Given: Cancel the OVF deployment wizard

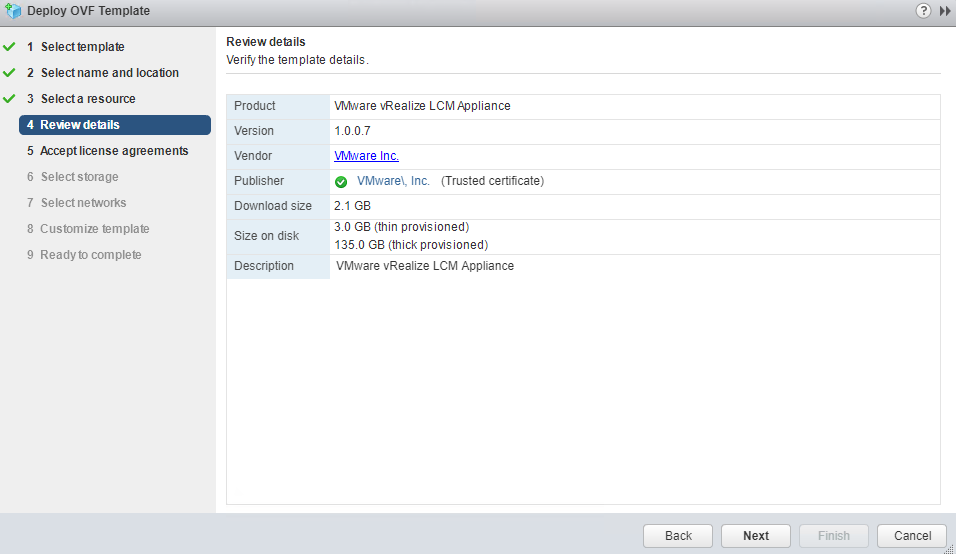Looking at the screenshot, I should pyautogui.click(x=911, y=535).
